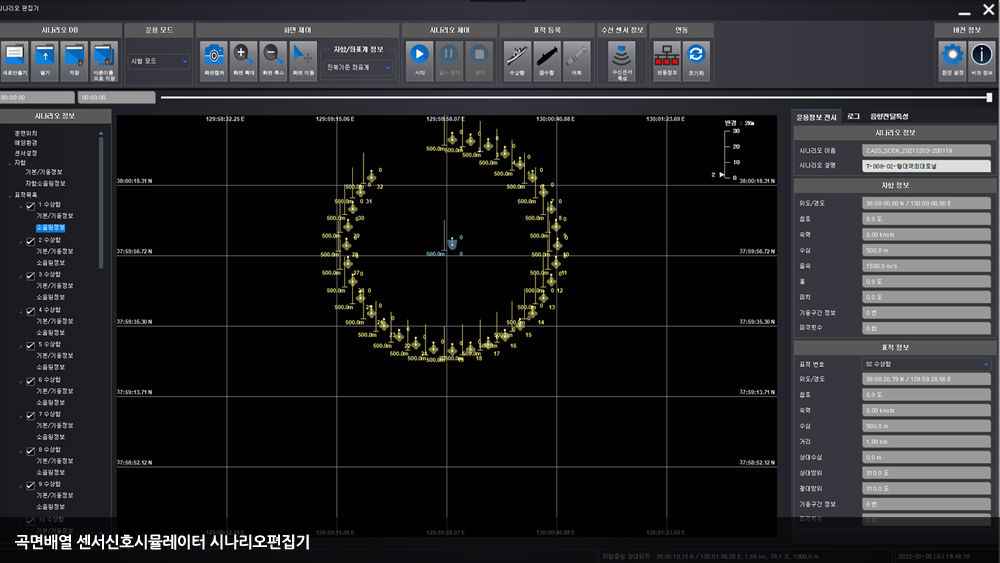The height and width of the screenshot is (563, 1000).
Task: Select 자함소음원정보 tree item
Action: [x=45, y=184]
